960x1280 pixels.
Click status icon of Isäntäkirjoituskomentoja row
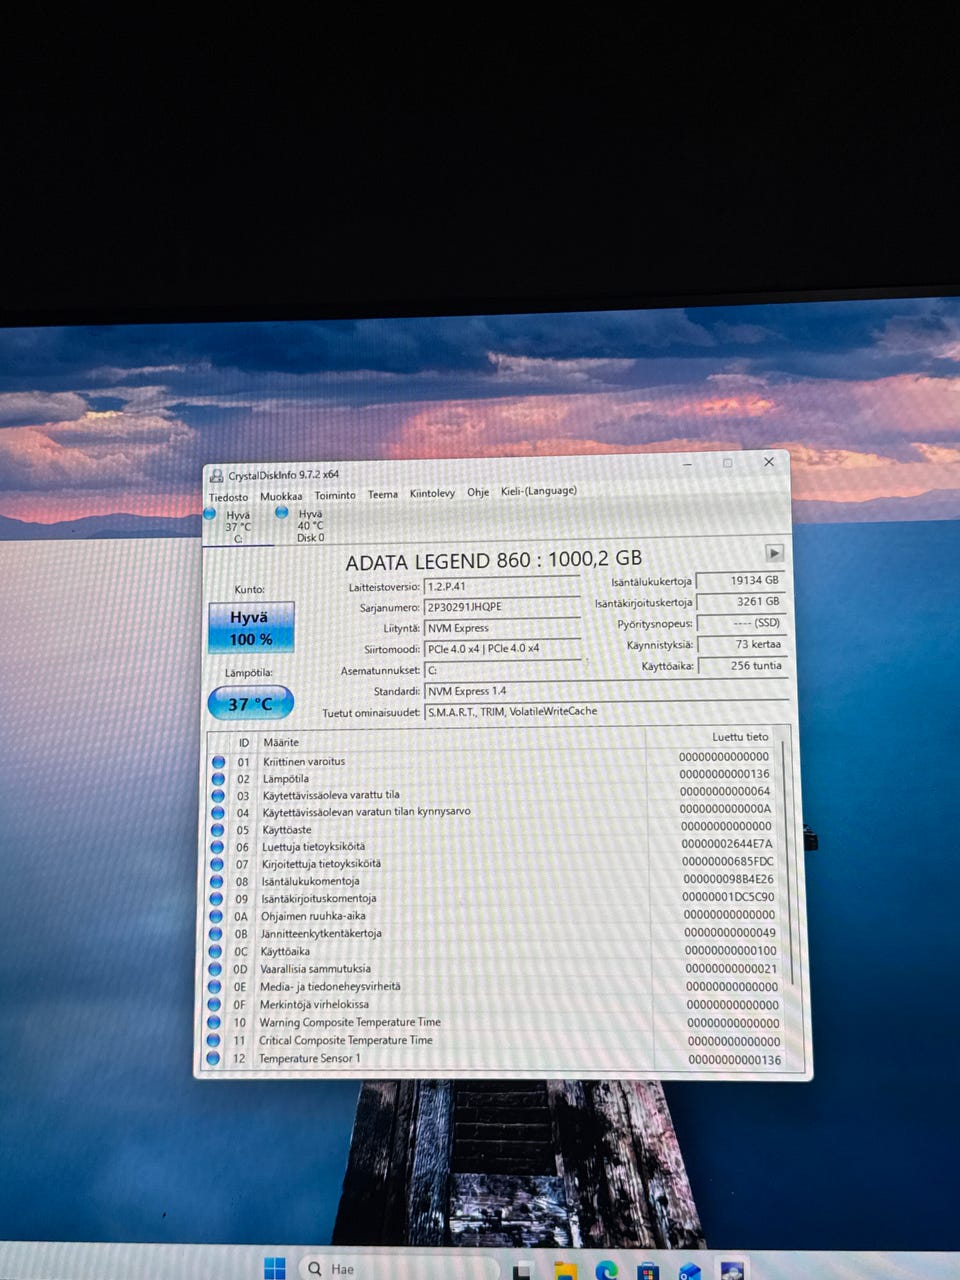coord(216,899)
